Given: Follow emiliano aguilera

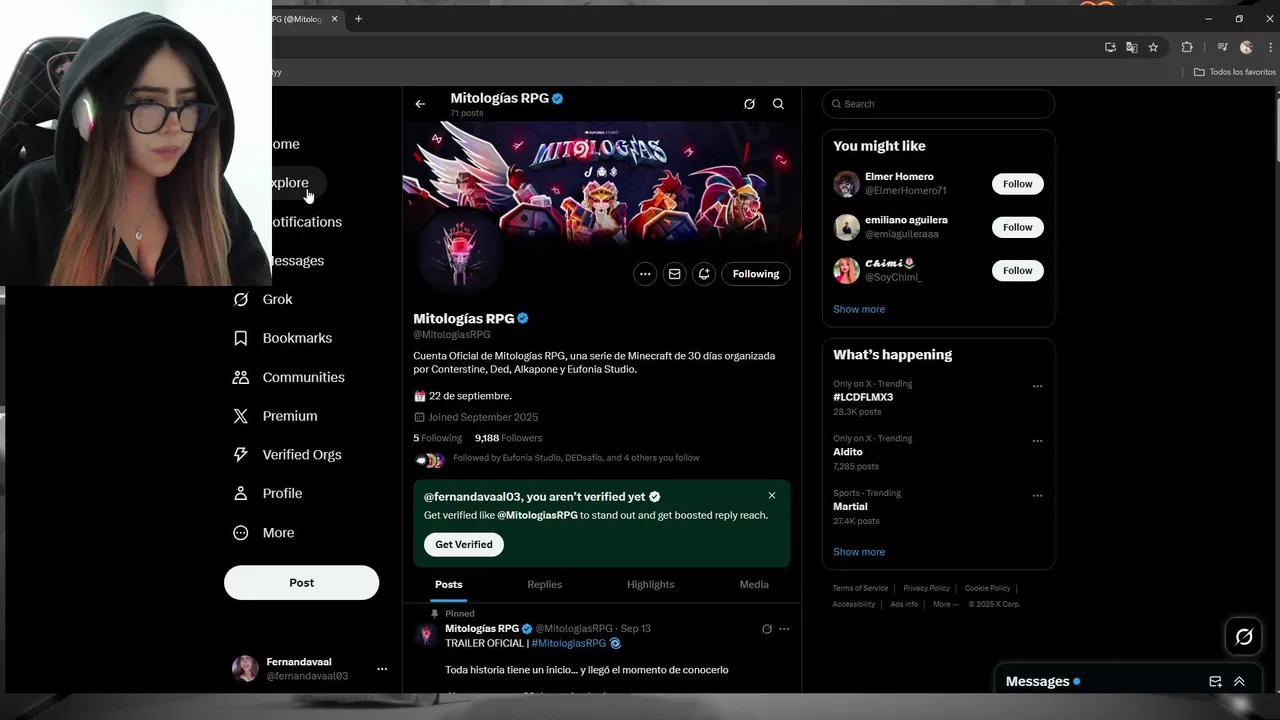Looking at the screenshot, I should [x=1018, y=227].
